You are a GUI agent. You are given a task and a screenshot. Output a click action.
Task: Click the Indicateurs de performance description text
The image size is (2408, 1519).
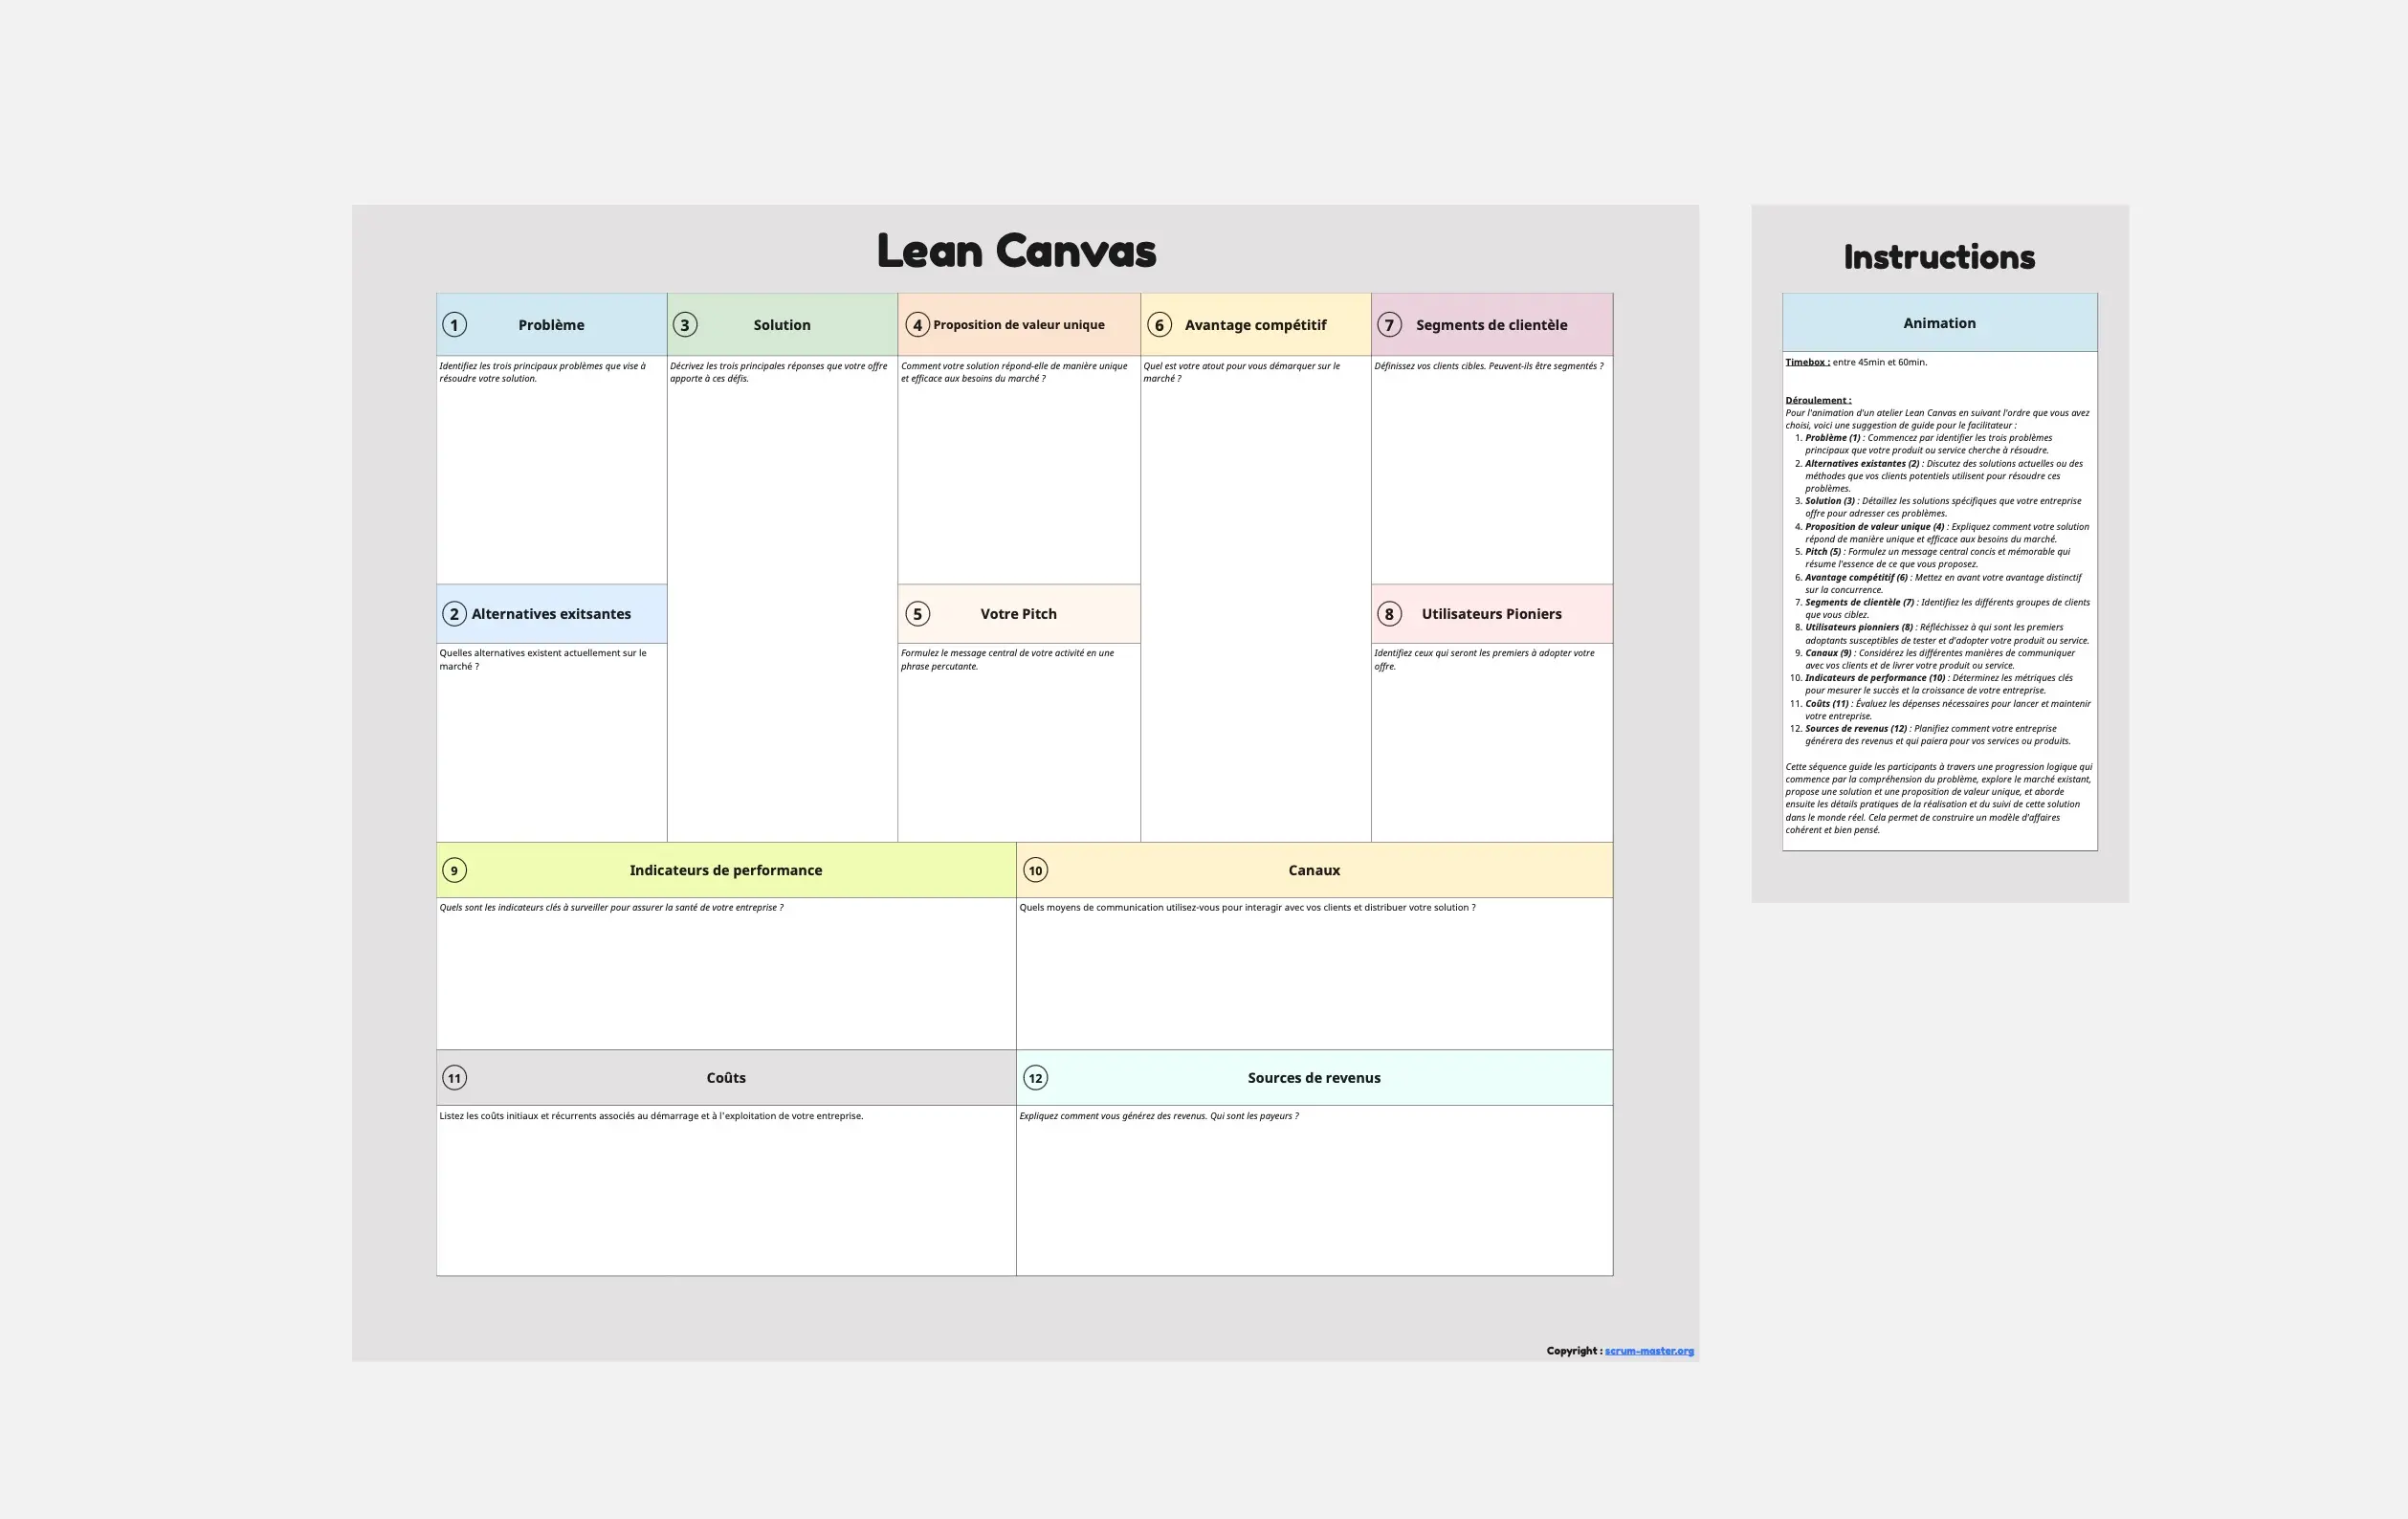[x=610, y=907]
